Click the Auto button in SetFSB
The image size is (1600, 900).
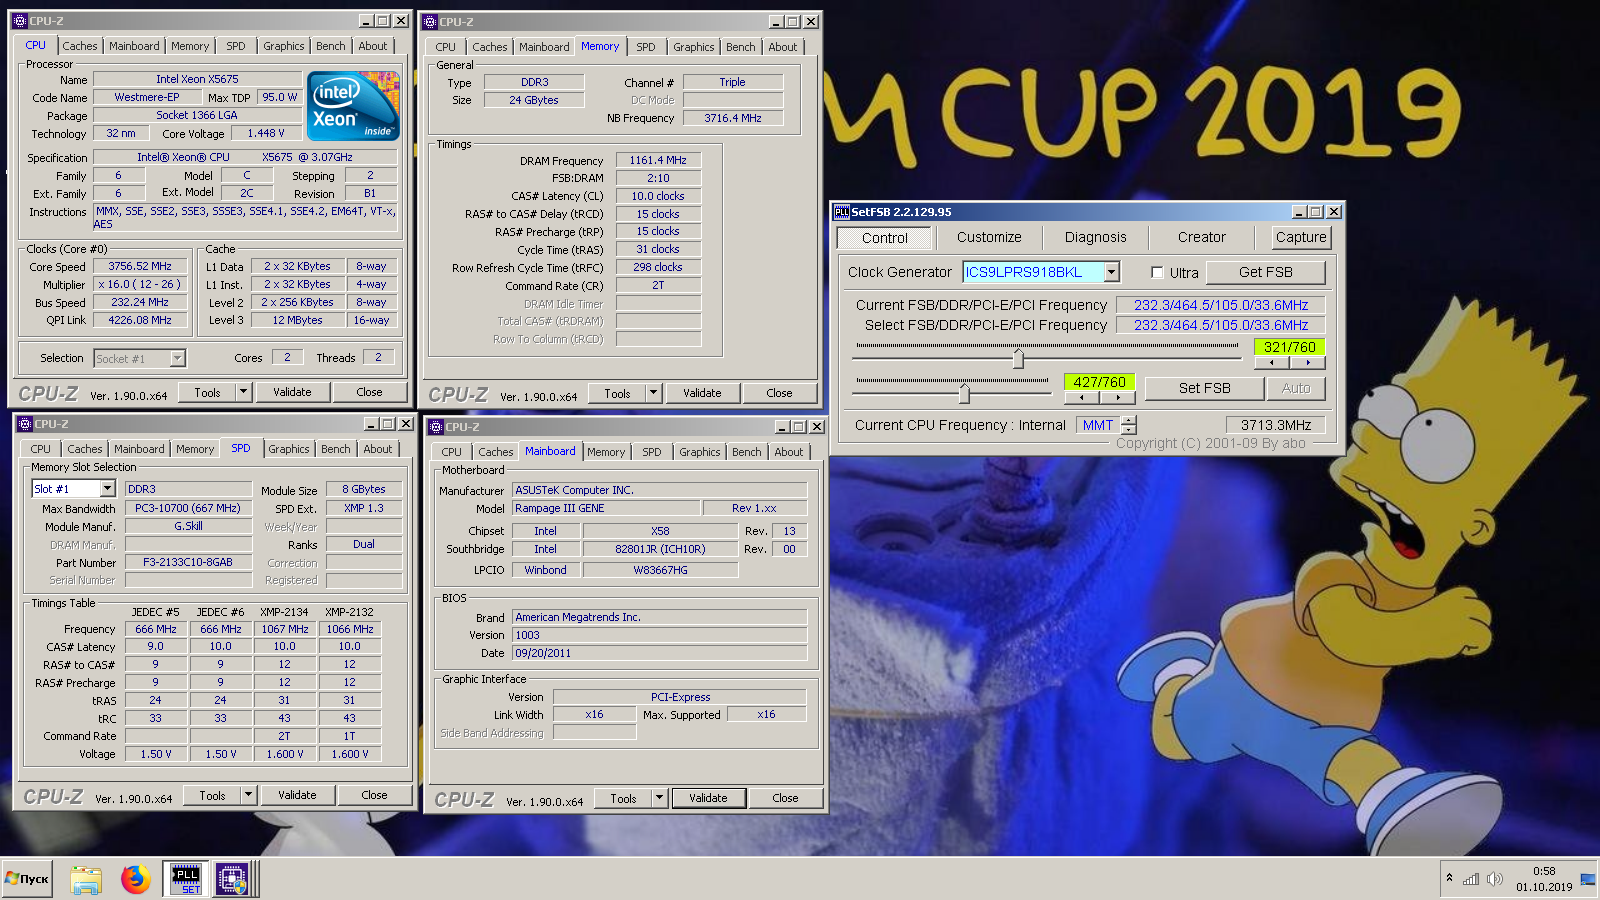[1296, 388]
